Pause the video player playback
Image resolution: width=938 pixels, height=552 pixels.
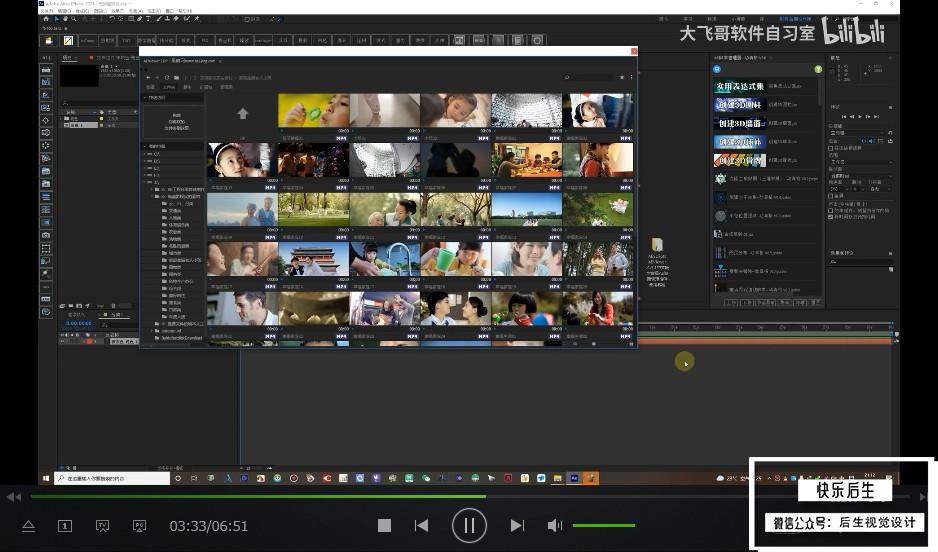(469, 526)
